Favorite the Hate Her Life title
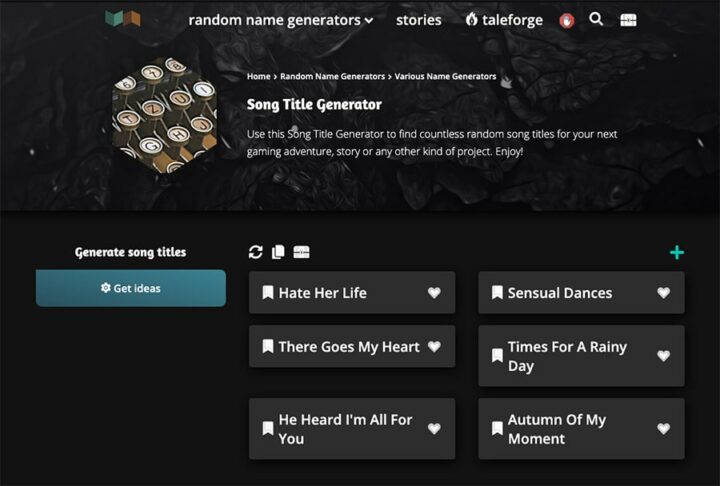720x486 pixels. [x=434, y=293]
